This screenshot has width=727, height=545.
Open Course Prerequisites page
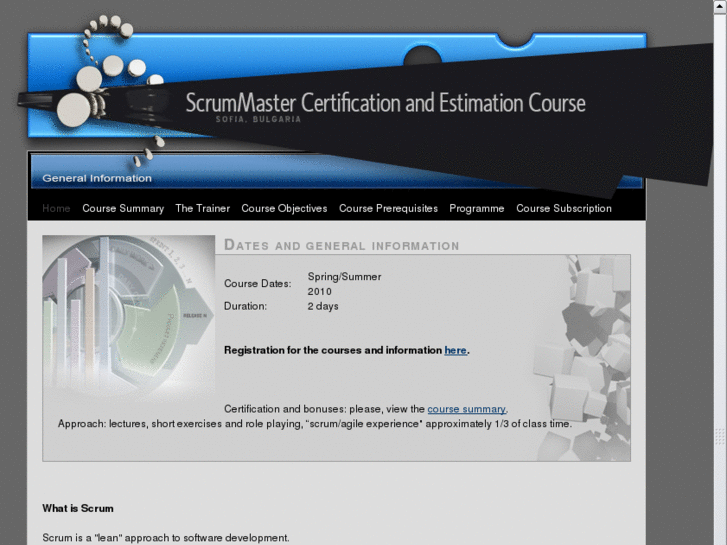coord(388,208)
